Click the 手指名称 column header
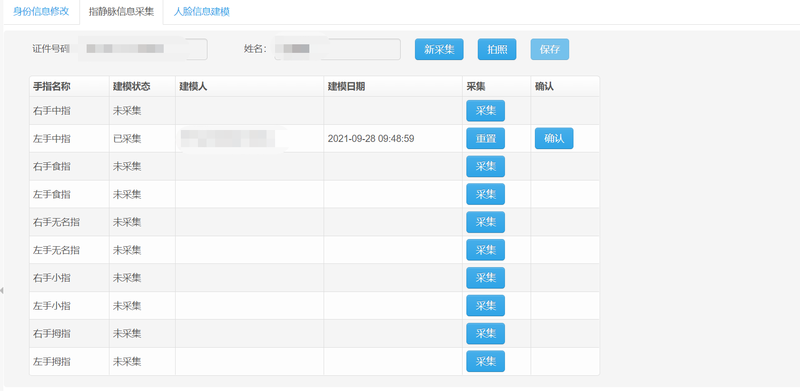The width and height of the screenshot is (800, 391). (x=69, y=86)
